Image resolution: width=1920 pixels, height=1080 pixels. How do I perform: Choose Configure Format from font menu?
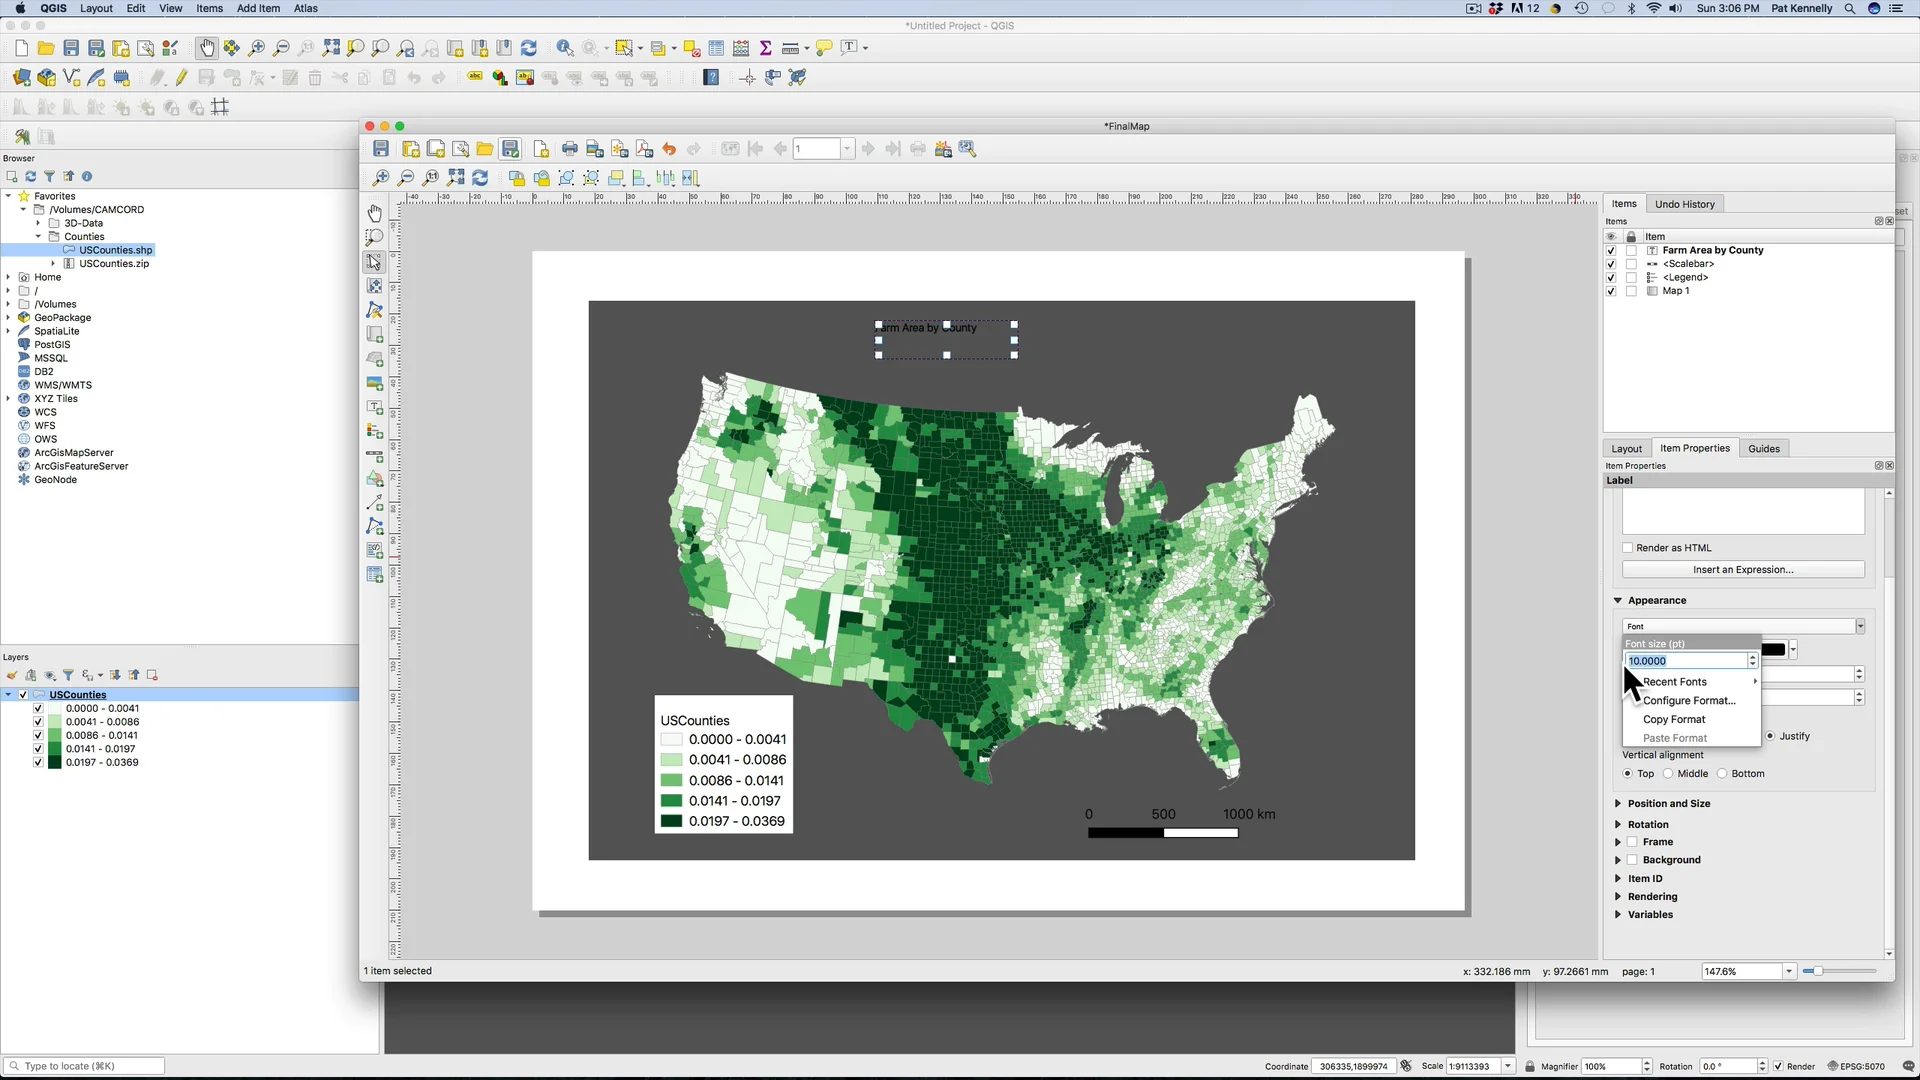(x=1689, y=701)
